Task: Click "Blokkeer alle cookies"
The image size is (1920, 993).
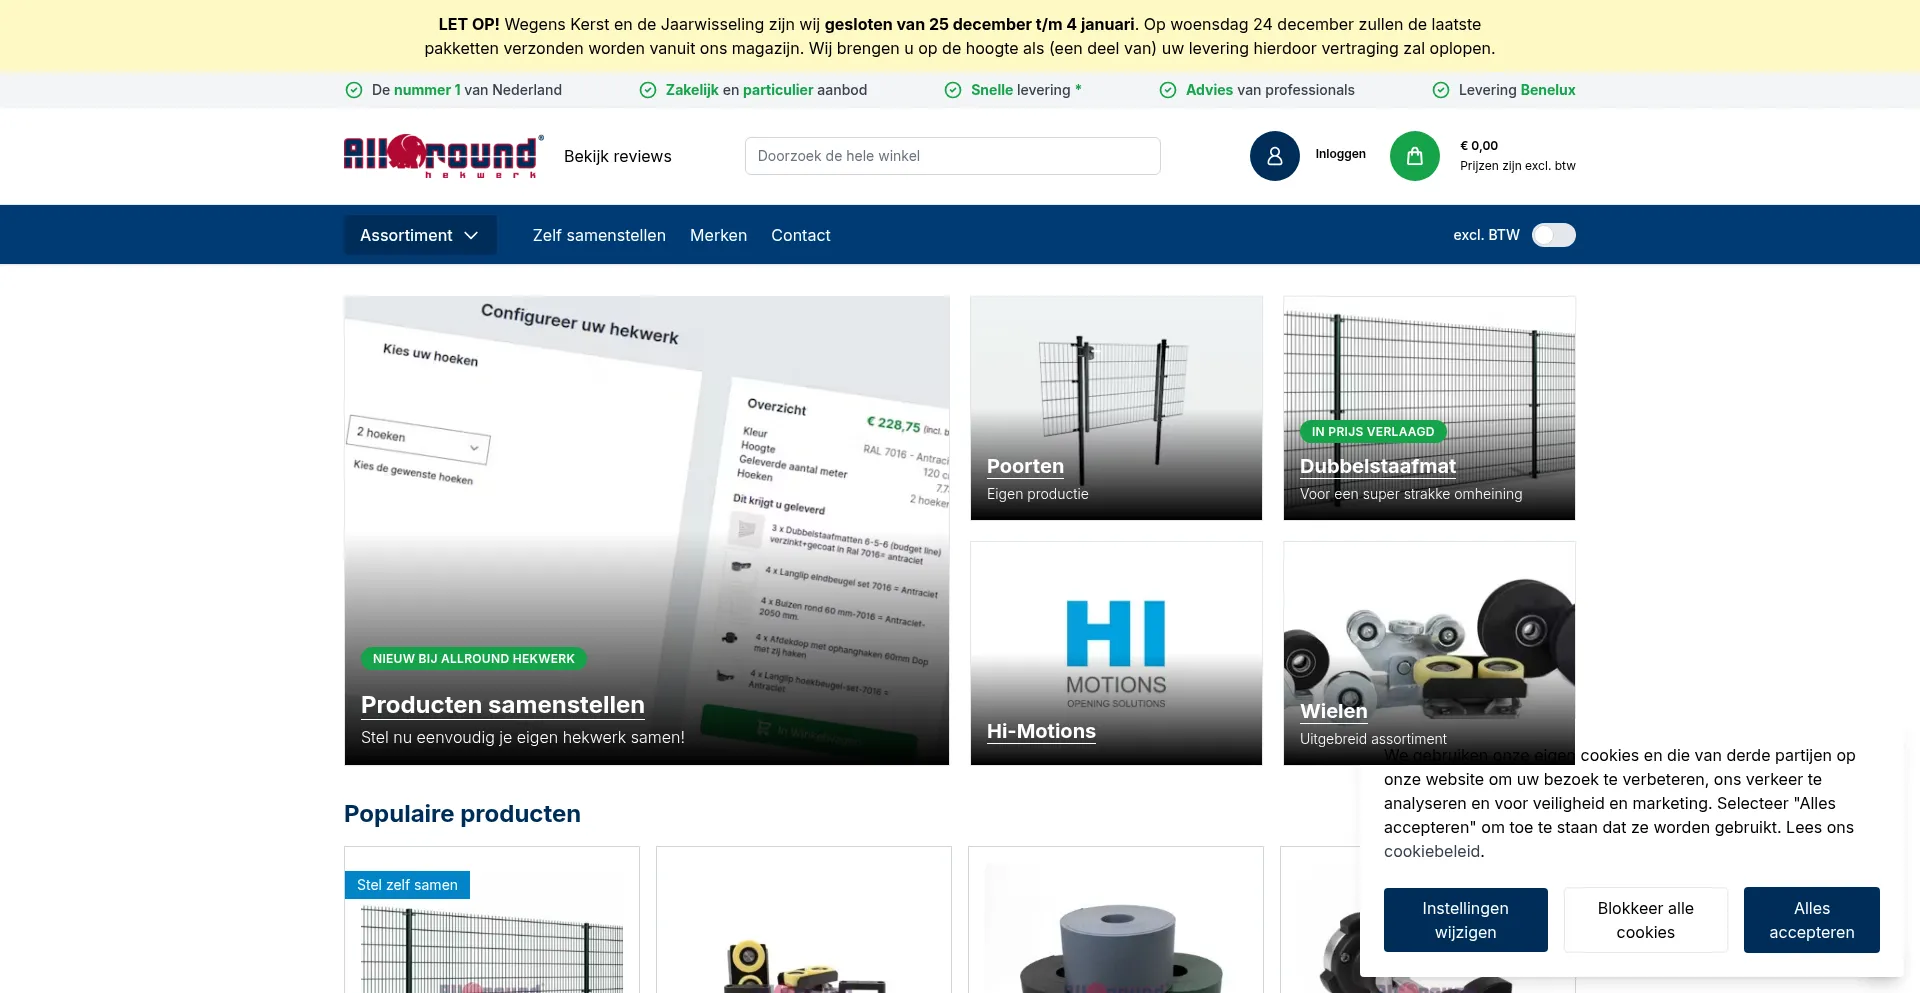Action: click(1645, 919)
